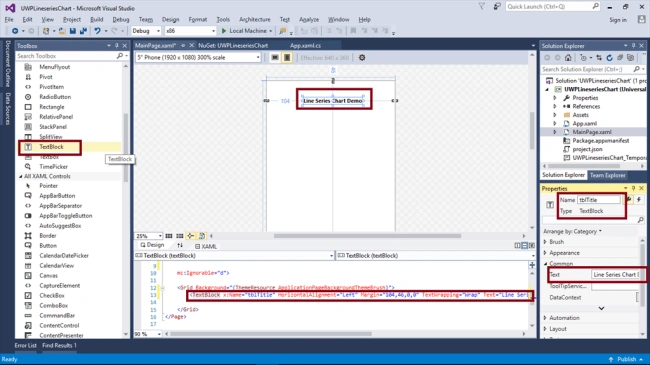The height and width of the screenshot is (365, 650).
Task: Select the StackPanel control in Toolbox
Action: click(x=53, y=127)
